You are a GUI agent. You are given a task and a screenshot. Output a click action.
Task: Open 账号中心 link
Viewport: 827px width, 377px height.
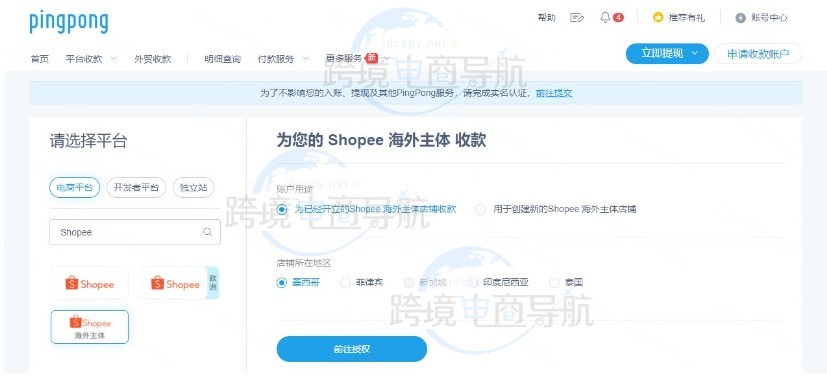point(769,18)
